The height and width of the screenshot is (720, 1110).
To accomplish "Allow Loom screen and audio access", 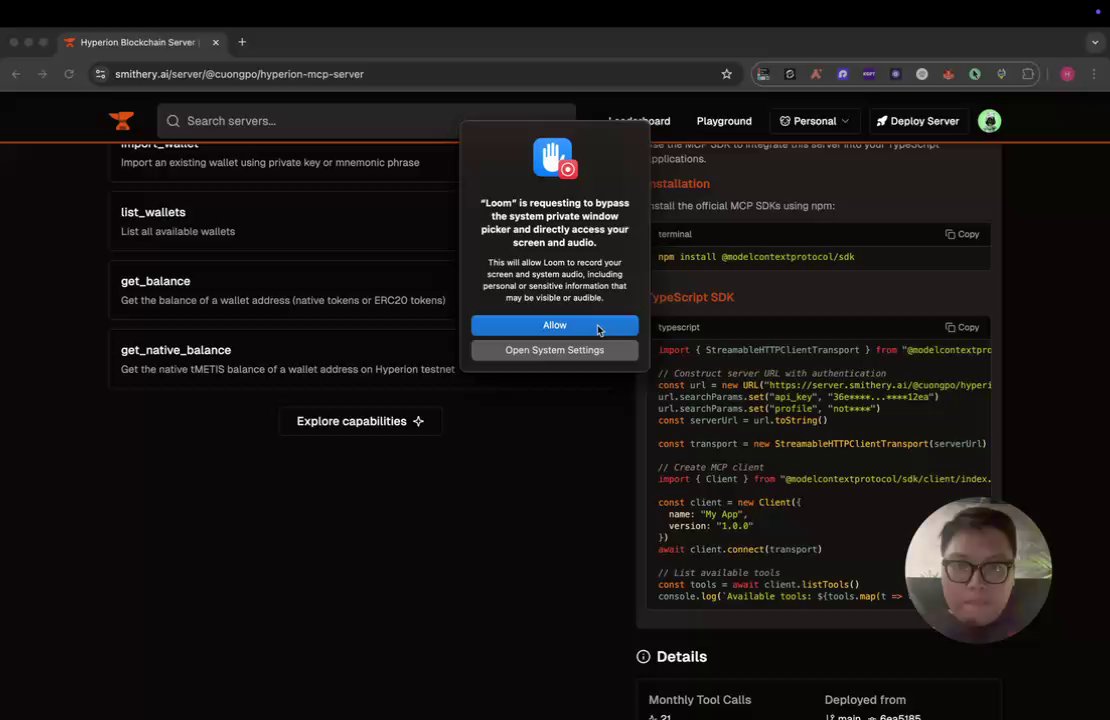I will (554, 326).
